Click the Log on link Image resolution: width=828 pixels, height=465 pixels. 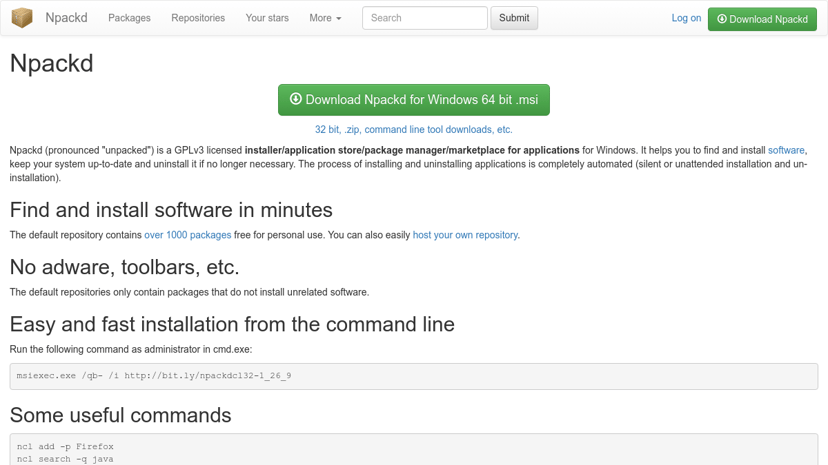click(686, 18)
